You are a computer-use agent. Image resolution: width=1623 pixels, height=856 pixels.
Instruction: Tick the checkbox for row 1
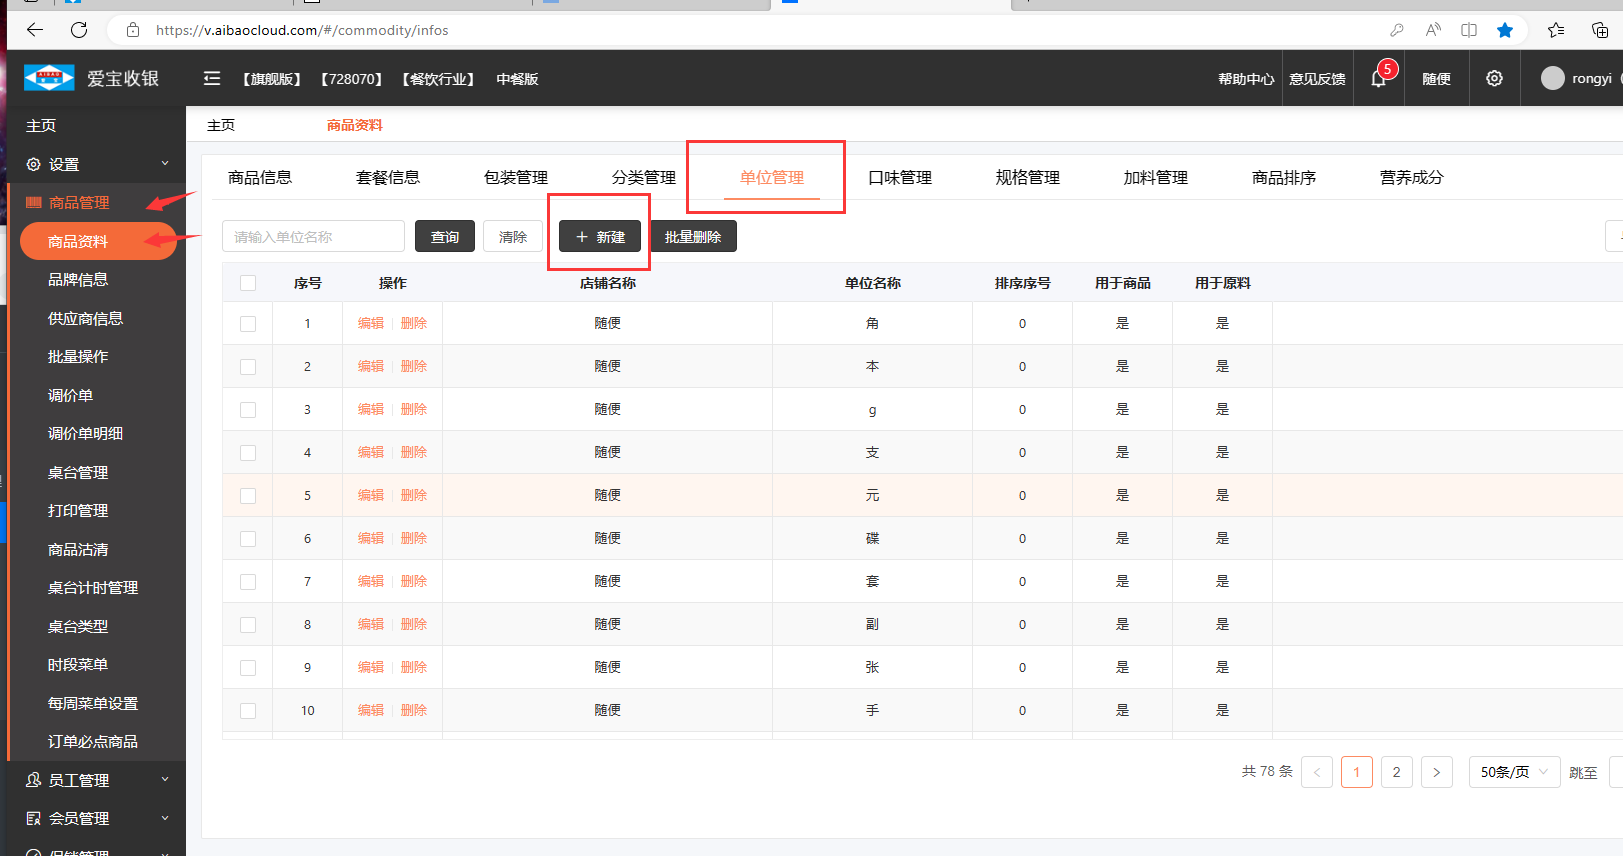[248, 324]
